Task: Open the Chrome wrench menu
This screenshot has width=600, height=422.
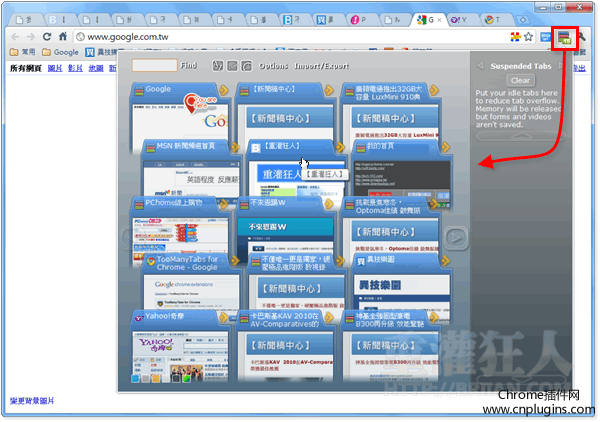Action: tap(582, 37)
